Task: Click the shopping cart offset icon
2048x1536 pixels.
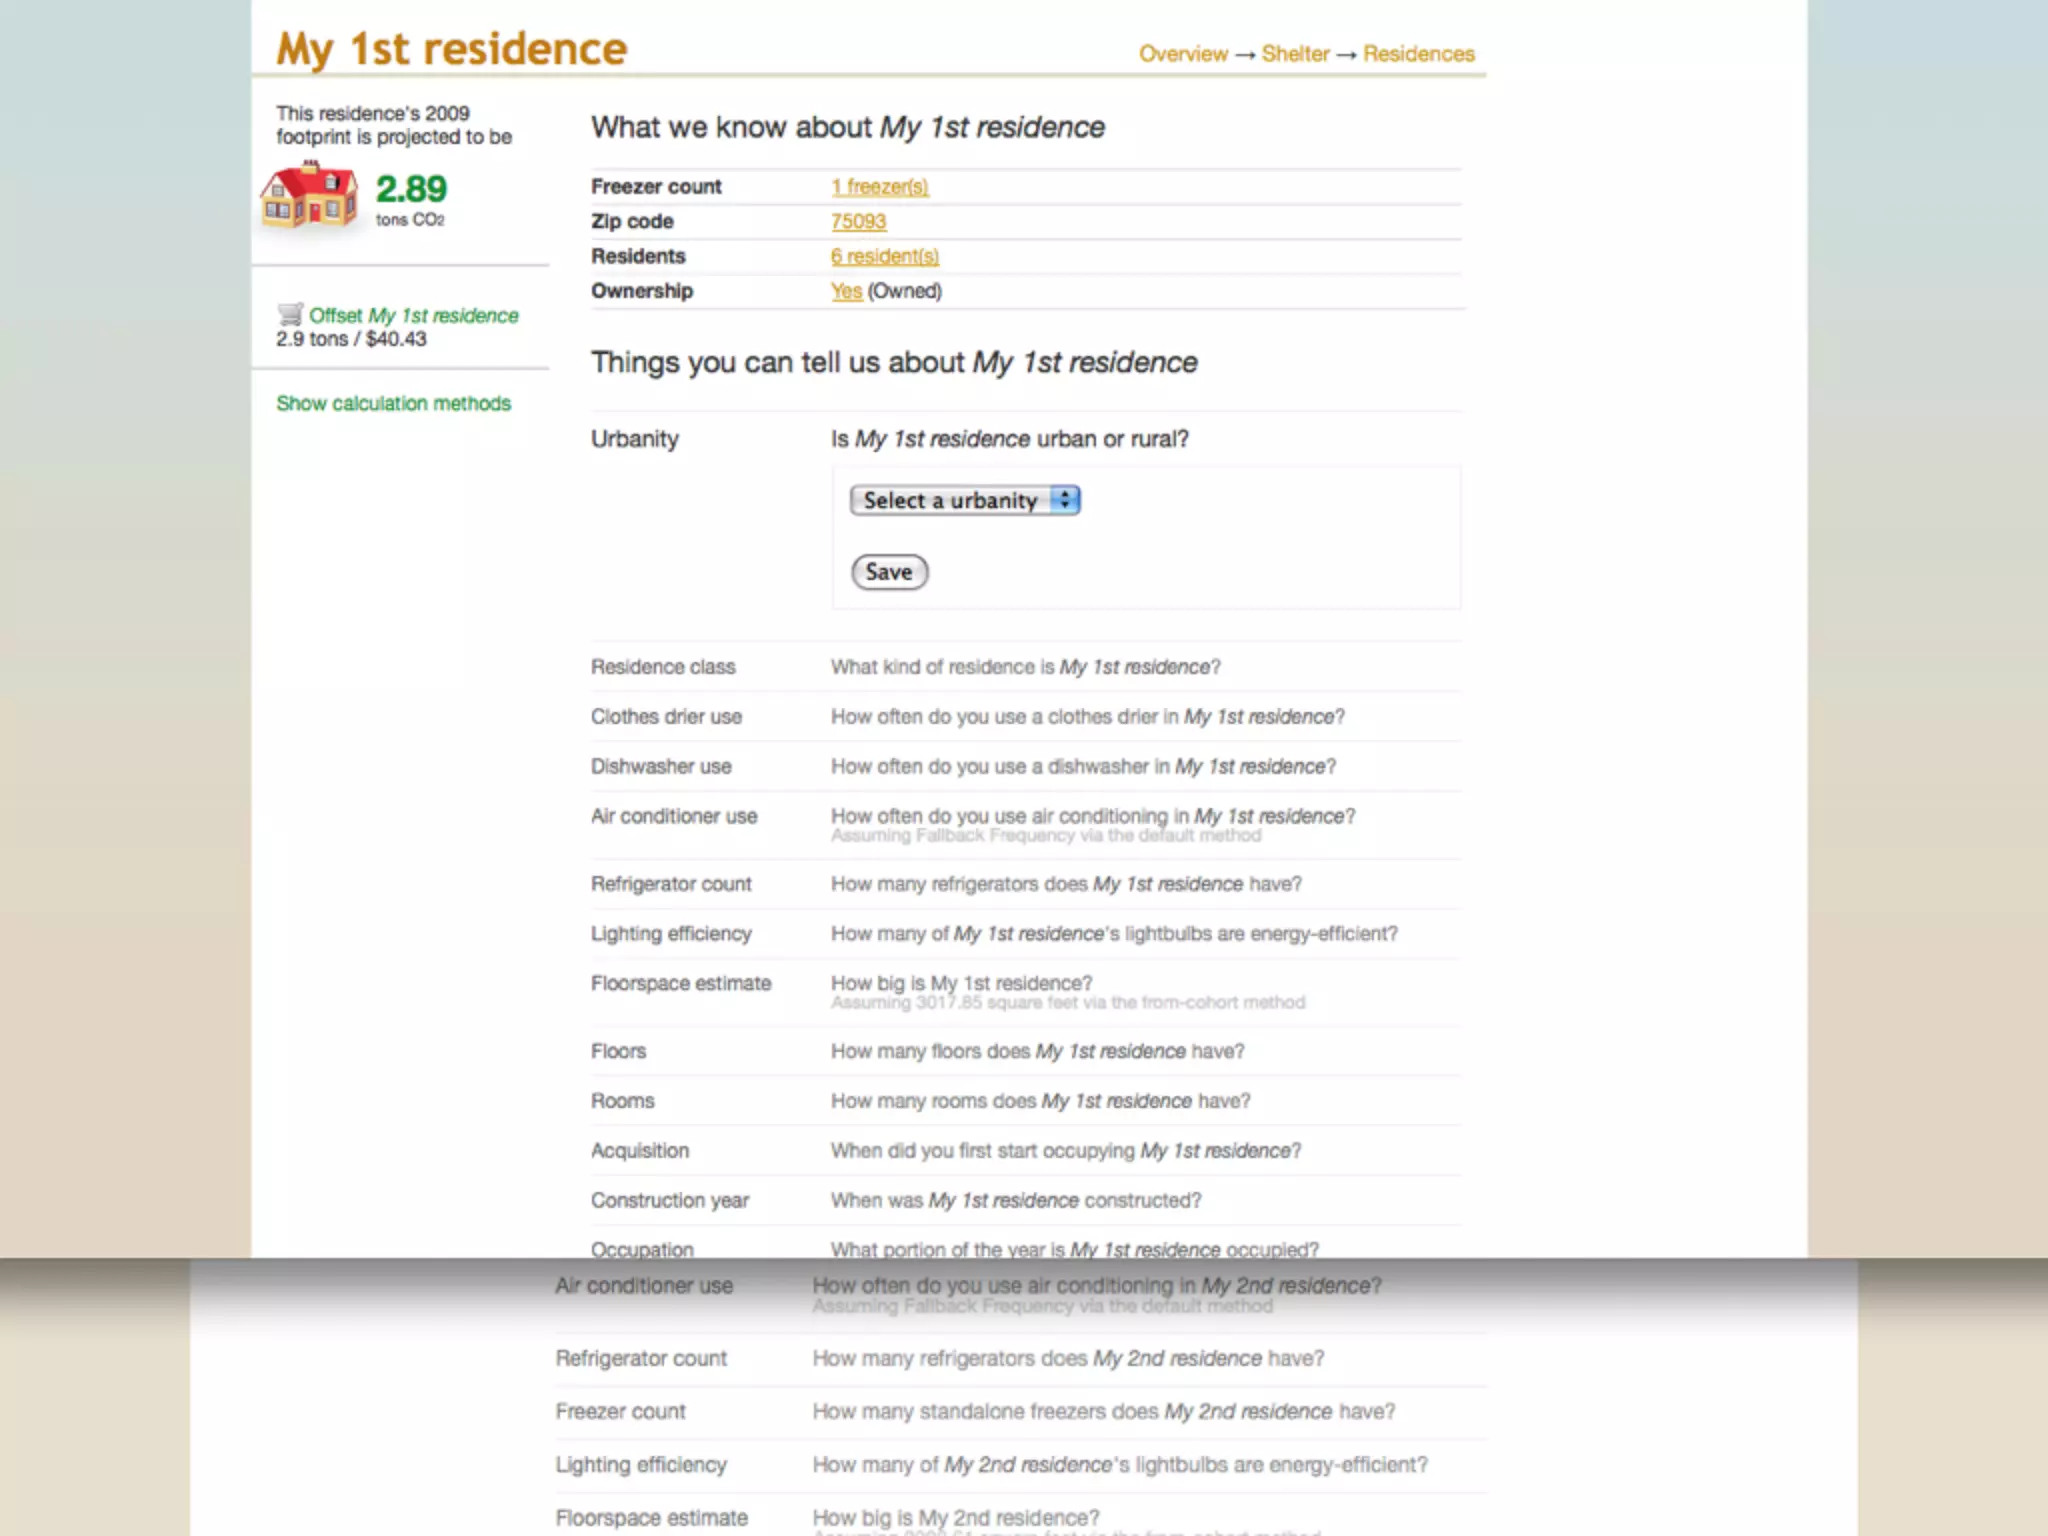Action: pos(290,314)
